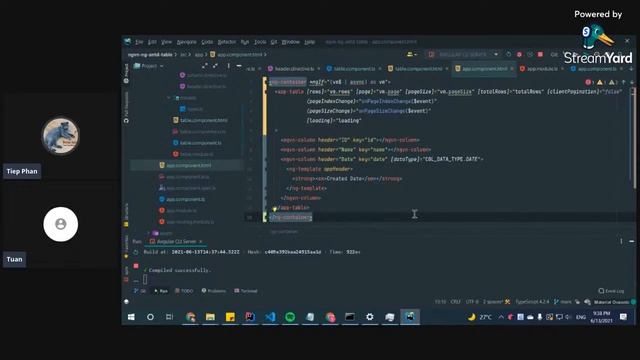Open Visual Studio Code from taskbar
640x360 pixels.
pyautogui.click(x=270, y=317)
